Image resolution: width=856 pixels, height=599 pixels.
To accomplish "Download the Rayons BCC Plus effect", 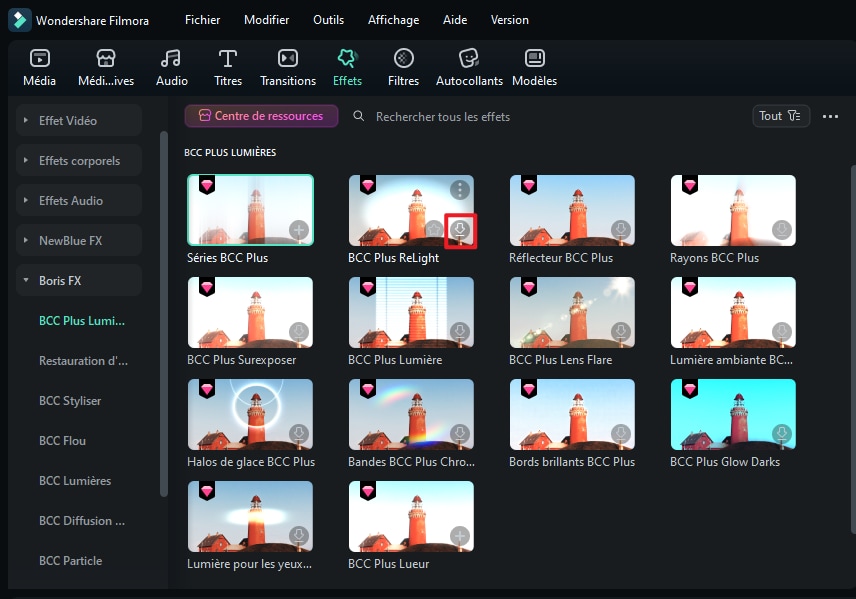I will point(782,229).
